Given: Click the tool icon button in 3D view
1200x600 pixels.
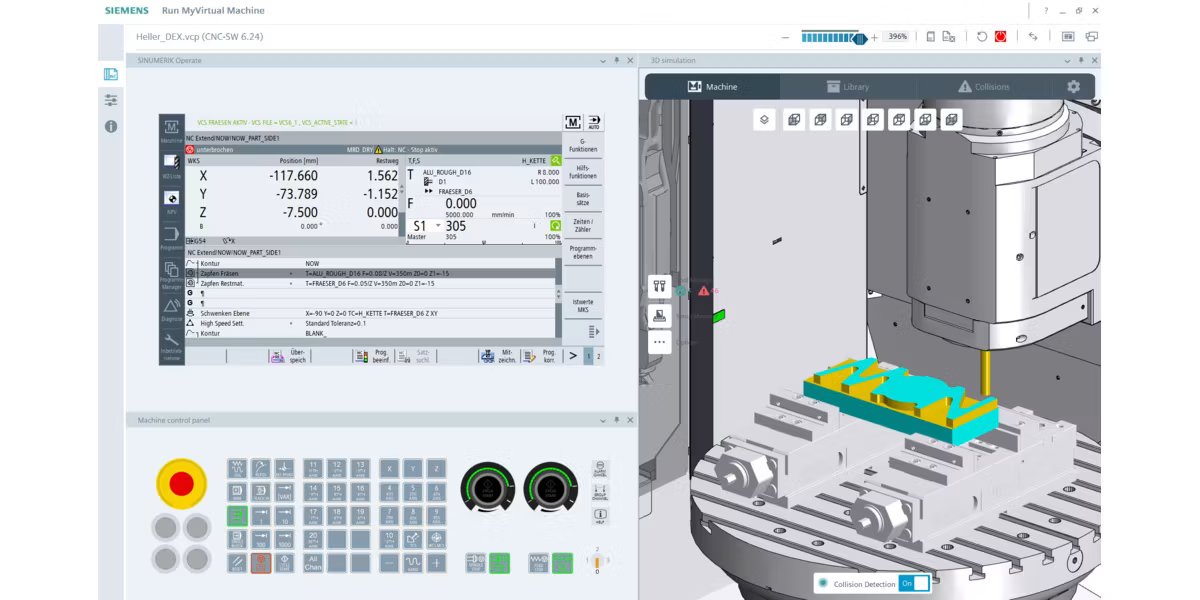Looking at the screenshot, I should click(659, 286).
